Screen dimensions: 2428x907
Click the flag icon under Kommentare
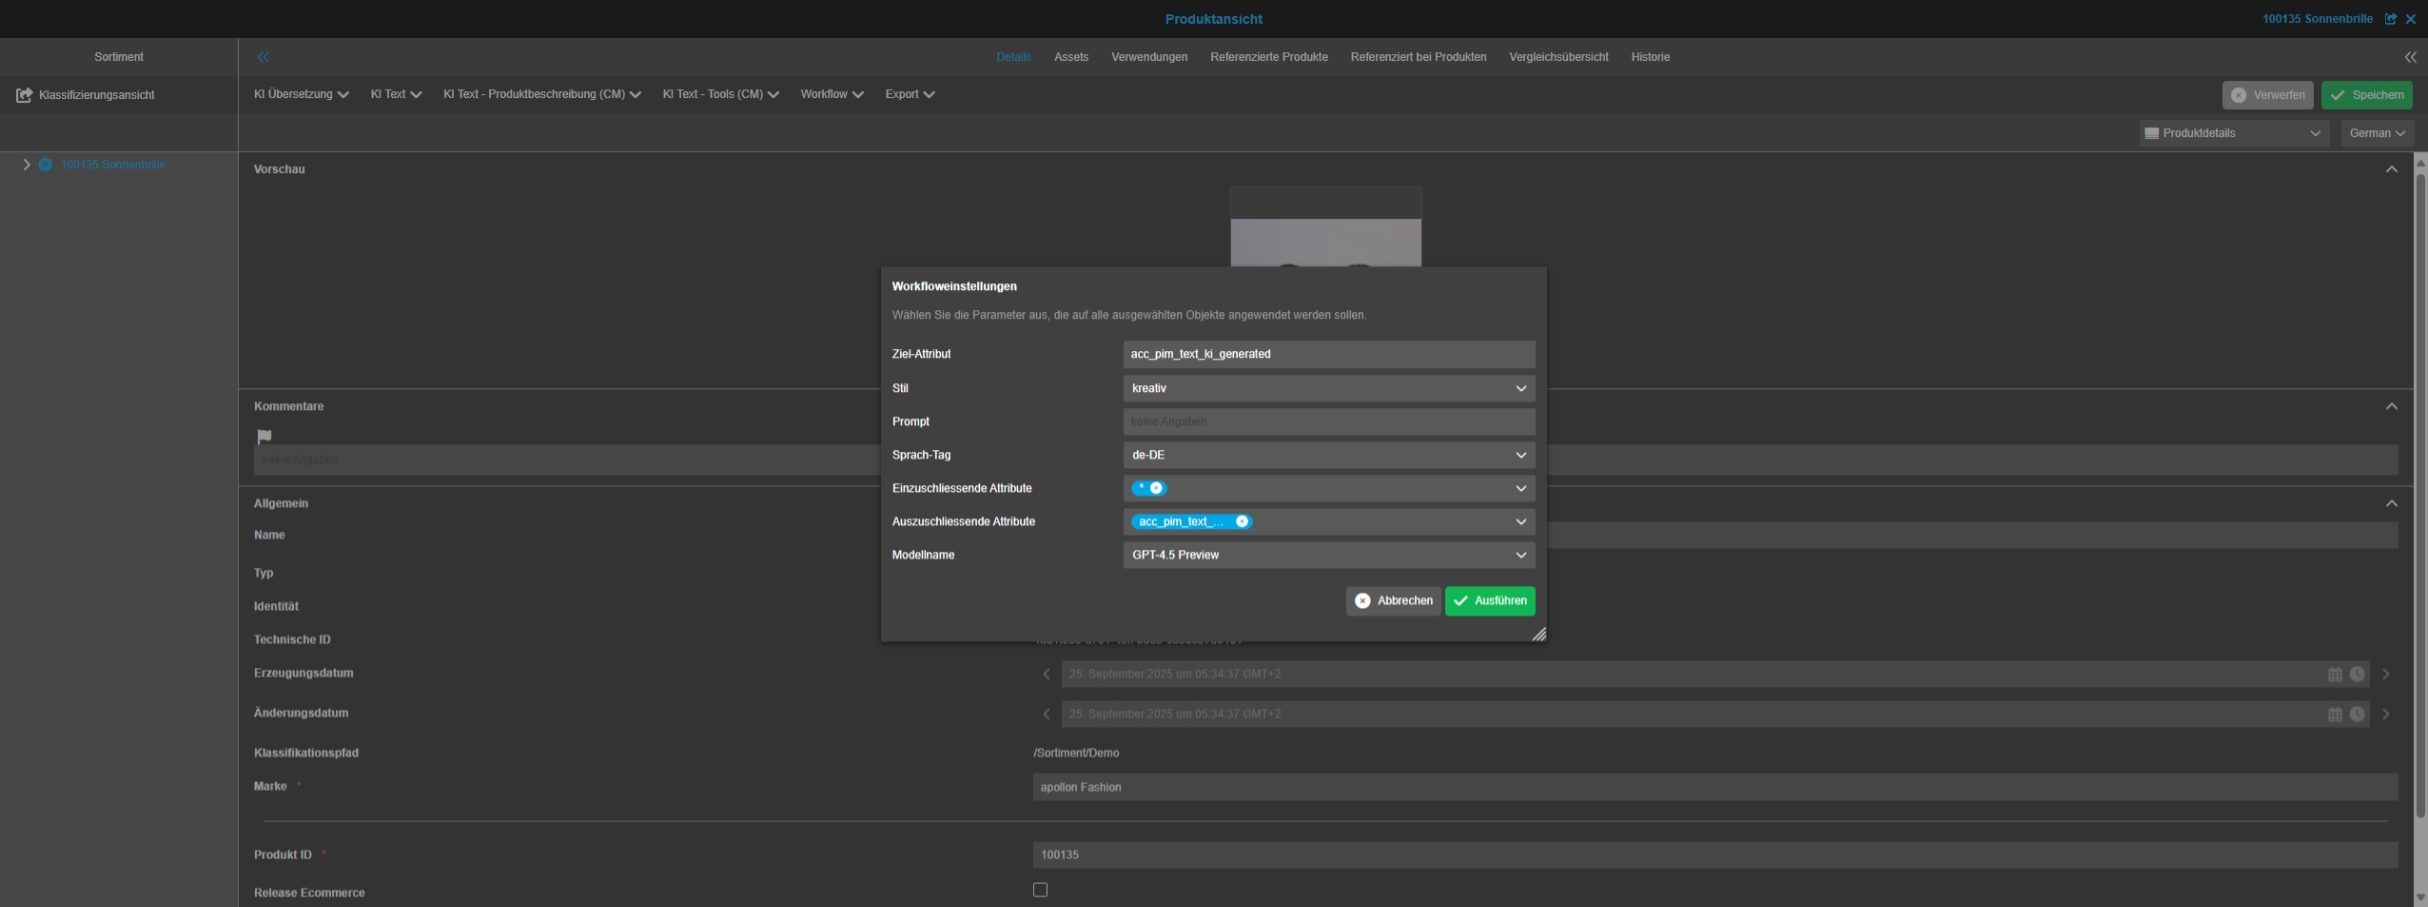[x=264, y=436]
